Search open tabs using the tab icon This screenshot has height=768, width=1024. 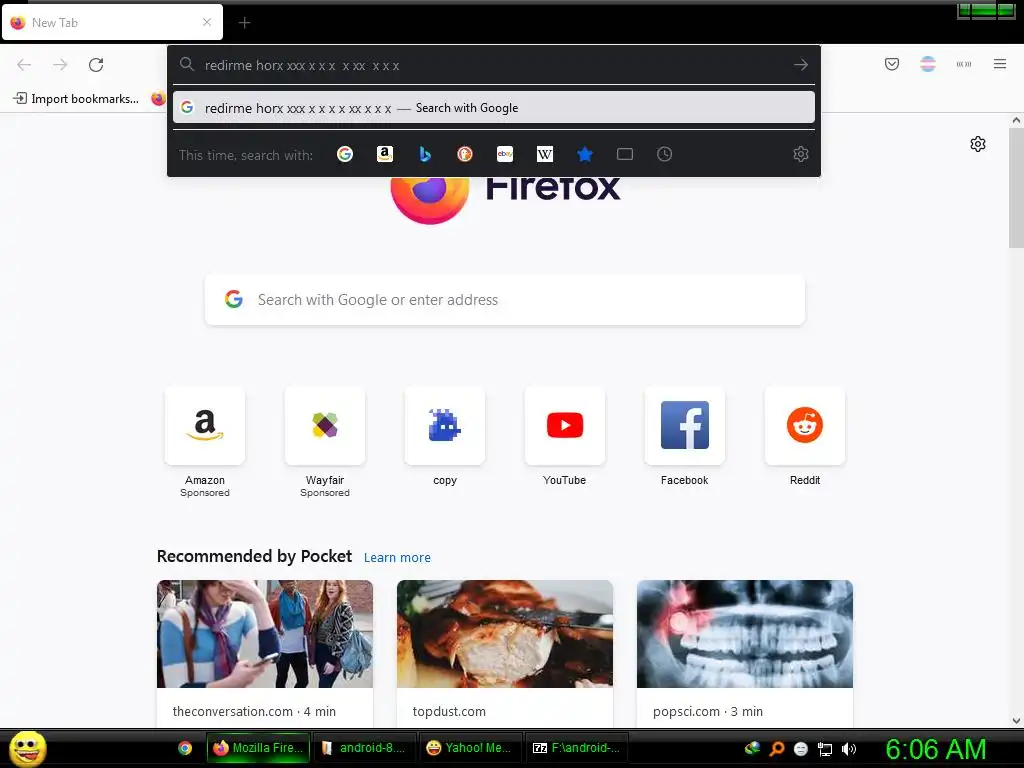coord(625,154)
